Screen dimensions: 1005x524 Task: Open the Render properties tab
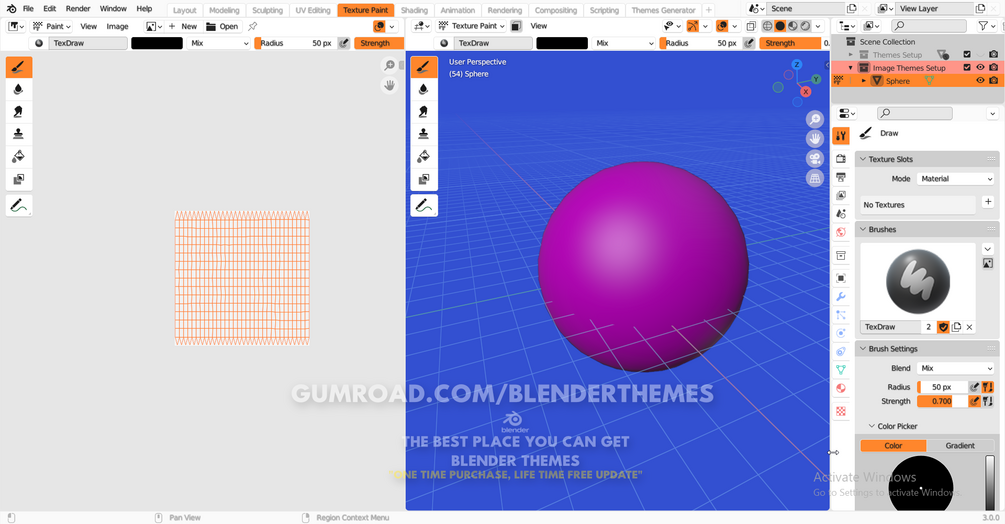click(842, 158)
